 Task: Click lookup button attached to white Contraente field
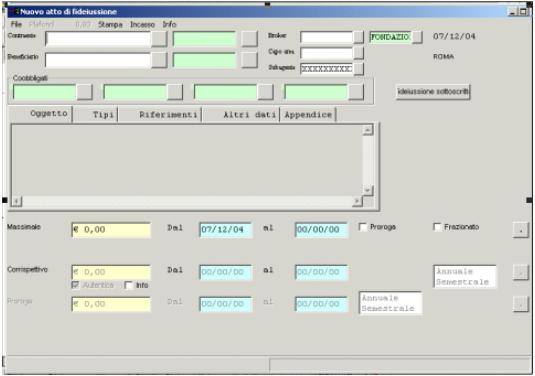point(159,39)
